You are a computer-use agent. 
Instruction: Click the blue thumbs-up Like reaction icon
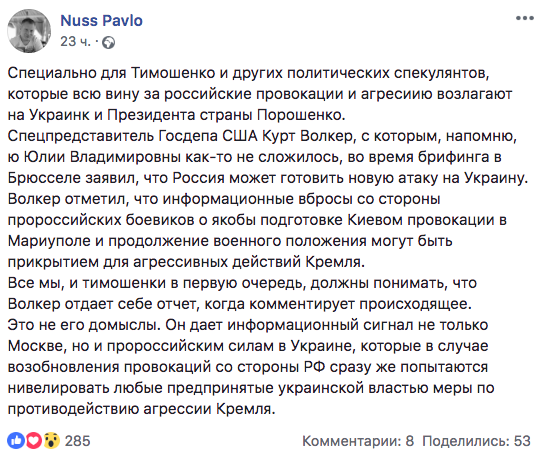tap(15, 441)
